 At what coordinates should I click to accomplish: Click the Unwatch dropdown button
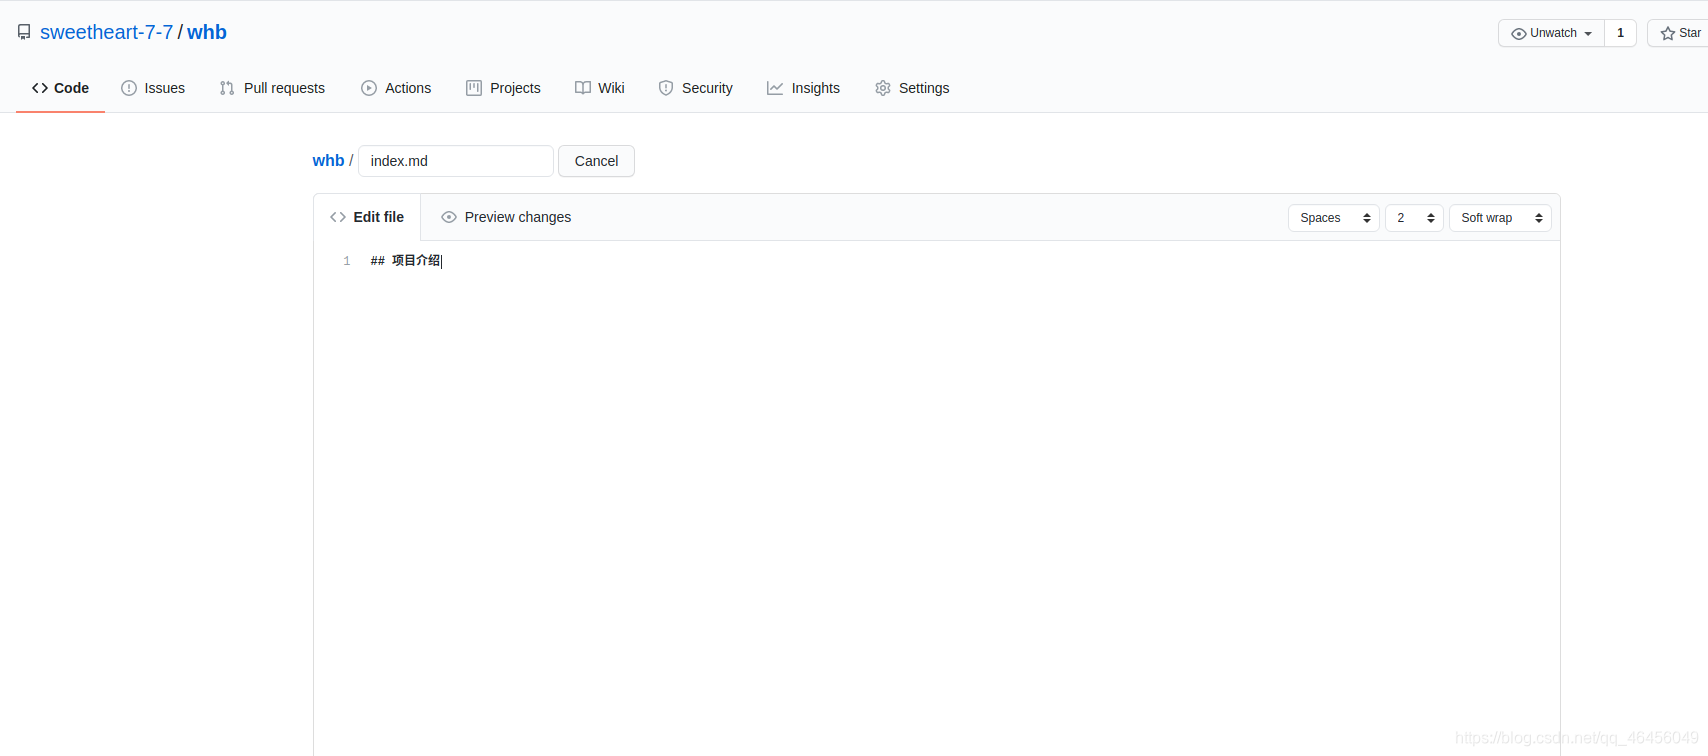[1551, 33]
